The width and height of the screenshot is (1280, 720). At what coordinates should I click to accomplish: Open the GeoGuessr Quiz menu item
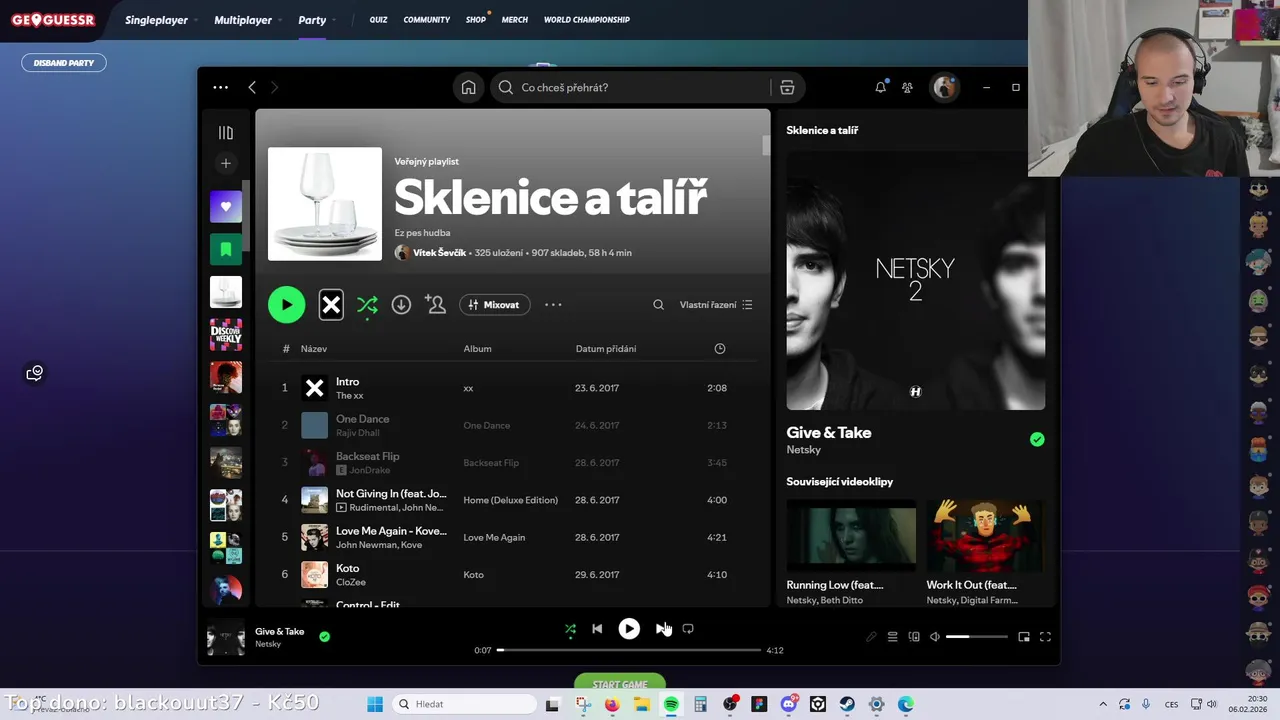coord(378,20)
